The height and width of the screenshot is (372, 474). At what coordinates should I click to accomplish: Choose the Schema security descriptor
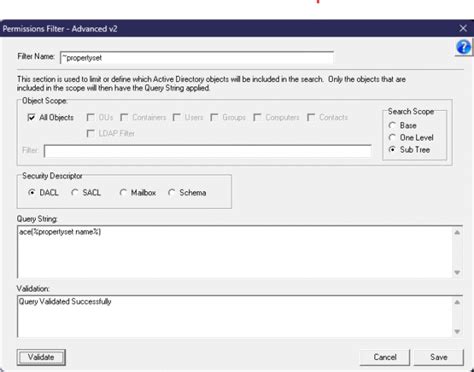click(172, 192)
